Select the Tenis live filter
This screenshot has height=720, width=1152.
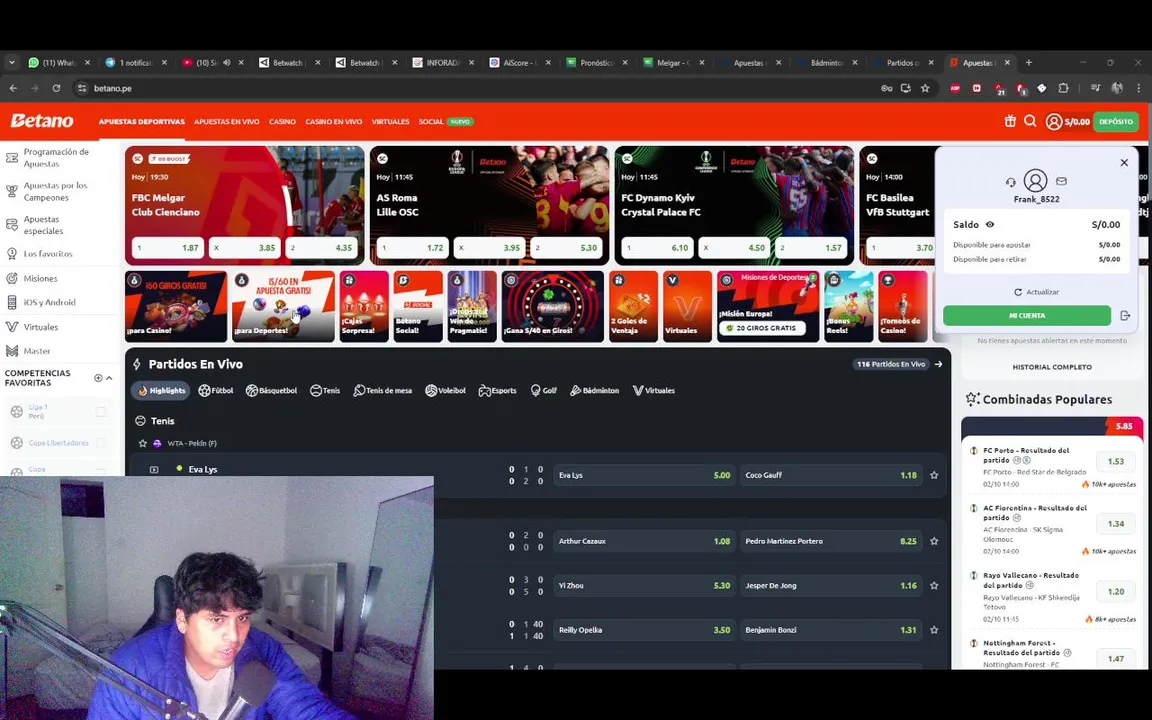[x=325, y=391]
